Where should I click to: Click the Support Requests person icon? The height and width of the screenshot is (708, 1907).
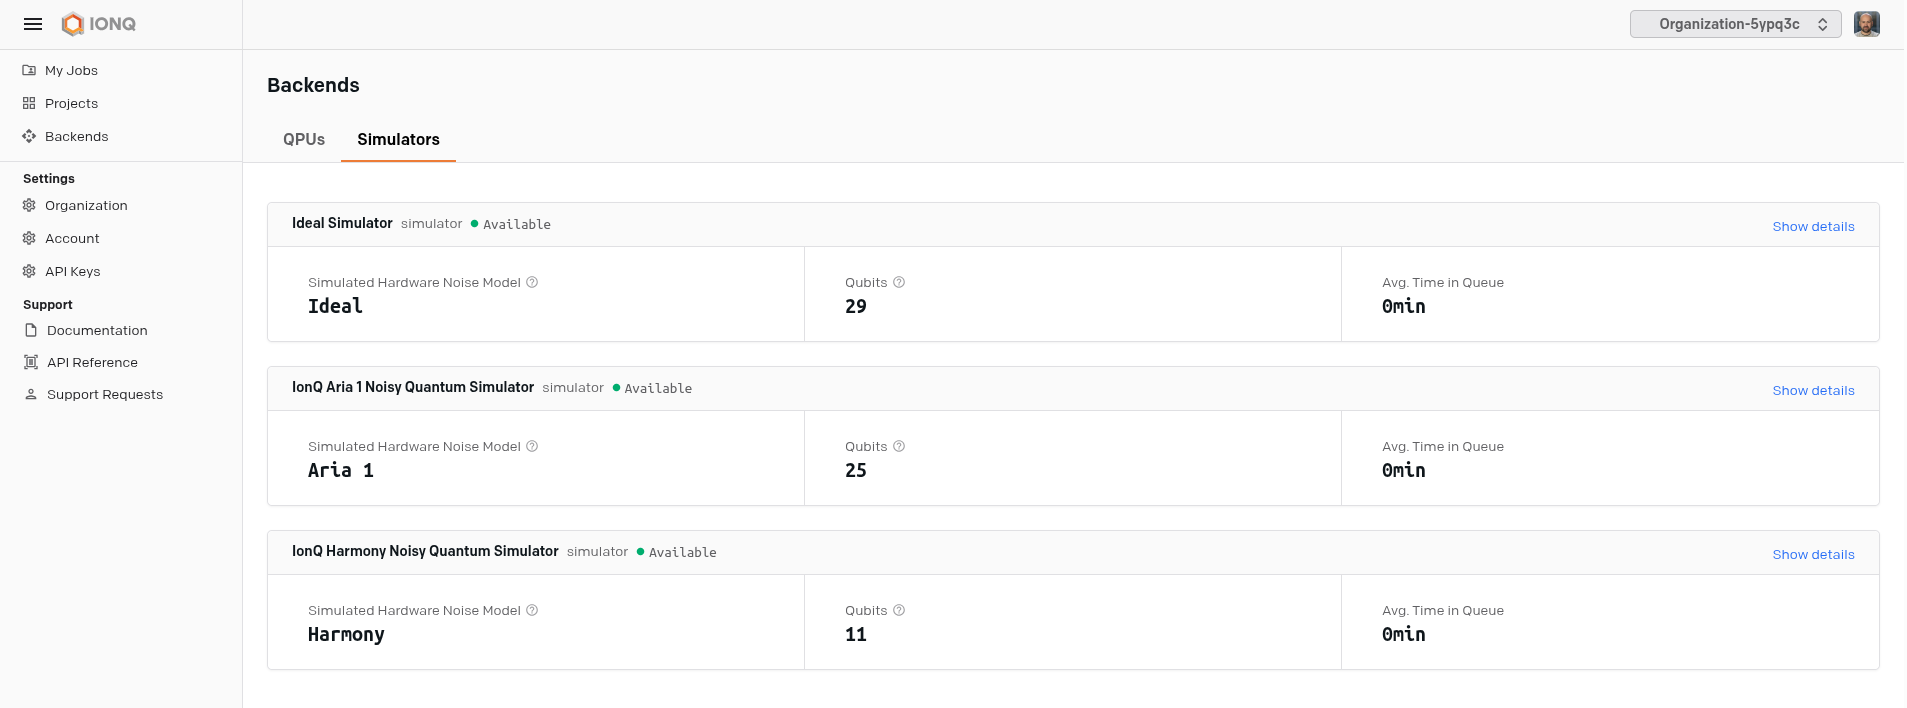[x=31, y=394]
